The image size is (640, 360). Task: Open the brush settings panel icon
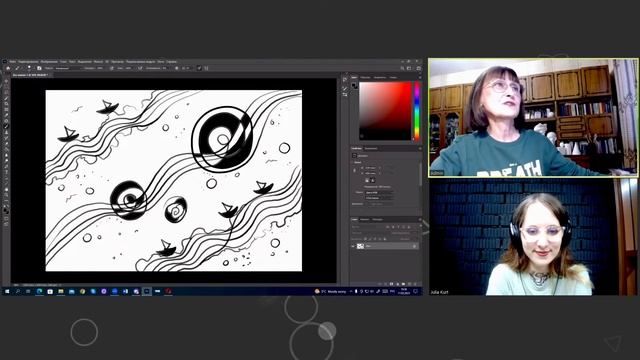[39, 68]
